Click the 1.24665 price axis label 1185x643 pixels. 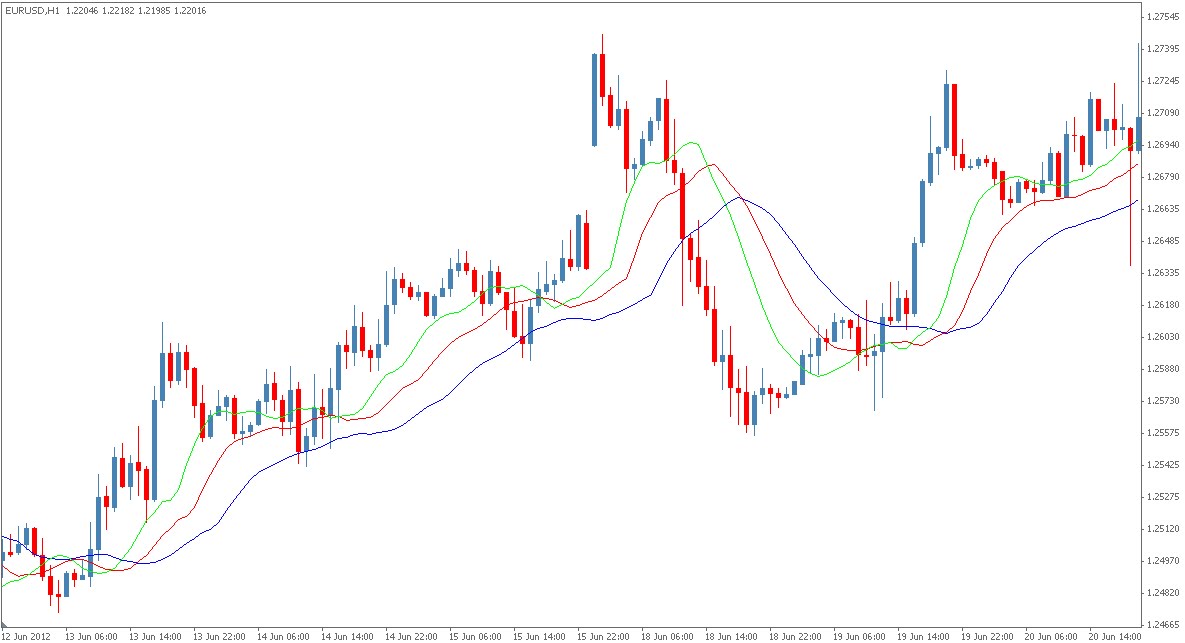[x=1163, y=625]
